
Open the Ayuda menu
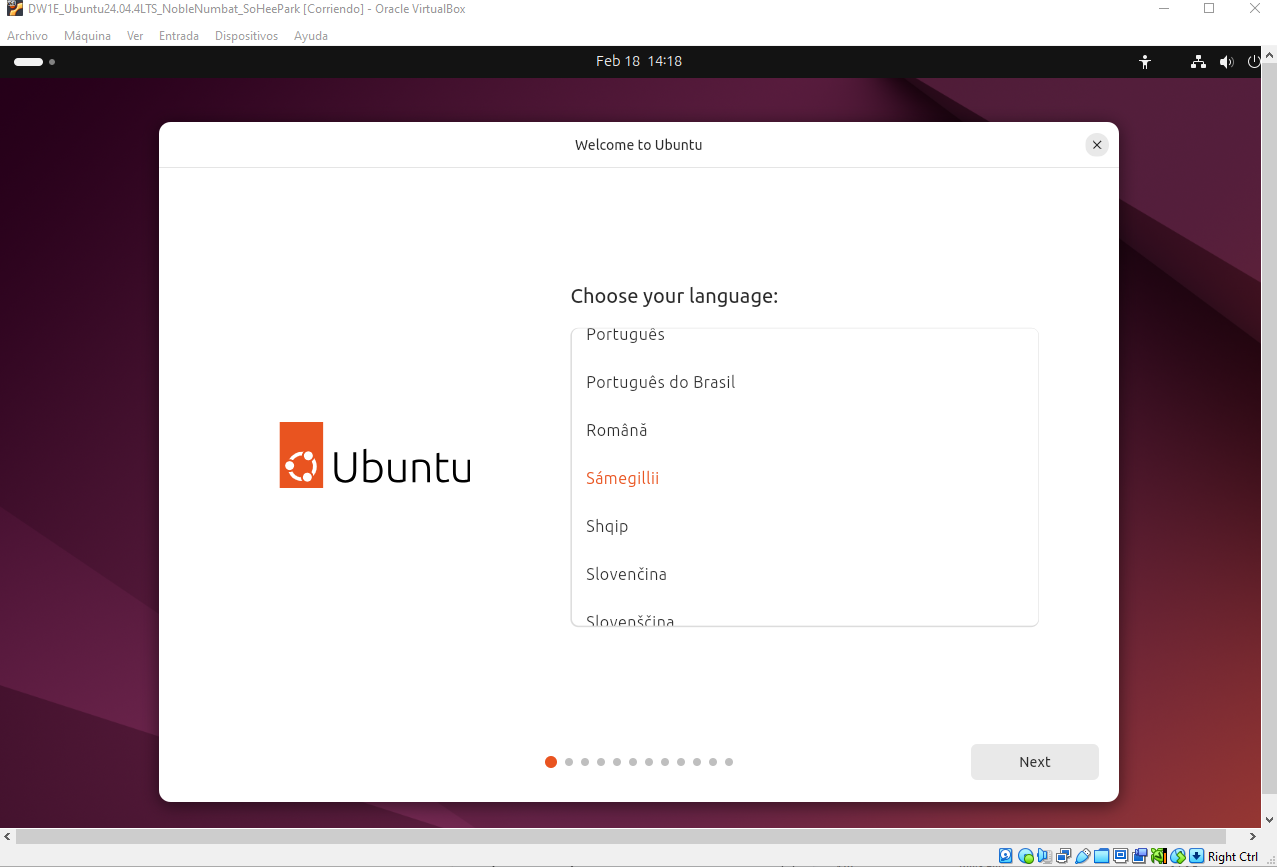pyautogui.click(x=311, y=36)
